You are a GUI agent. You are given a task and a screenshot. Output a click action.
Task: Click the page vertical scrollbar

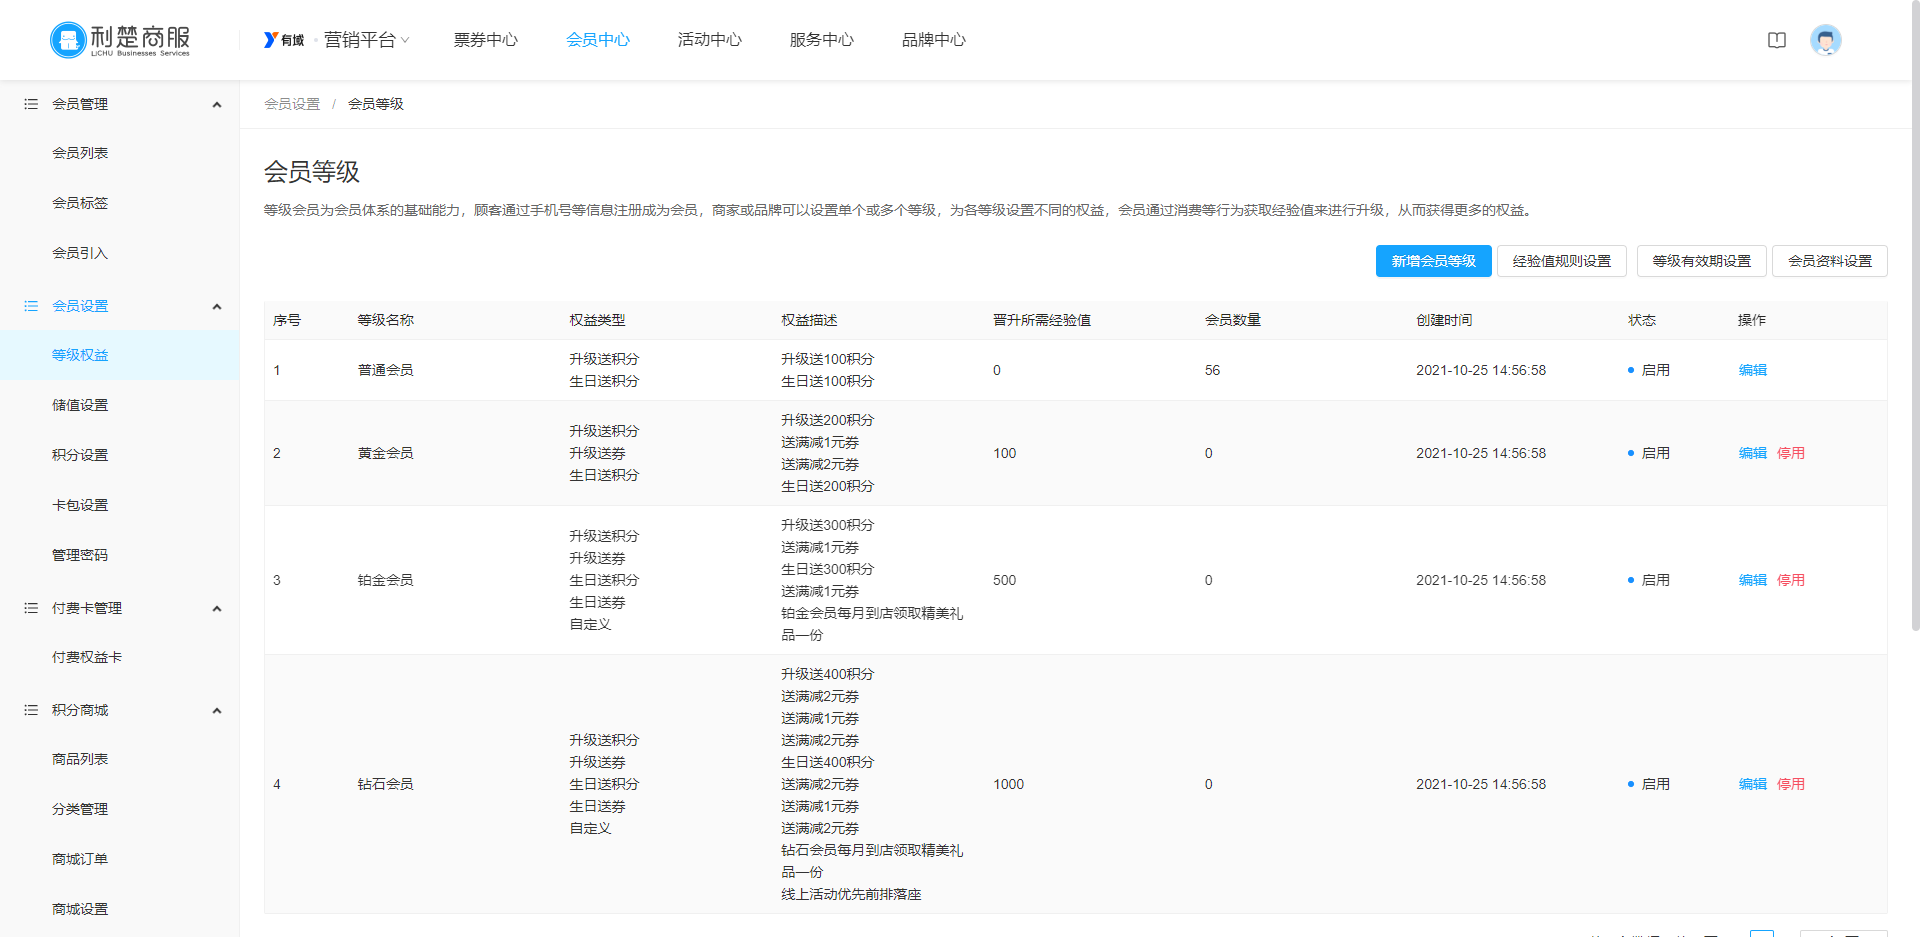(1915, 315)
